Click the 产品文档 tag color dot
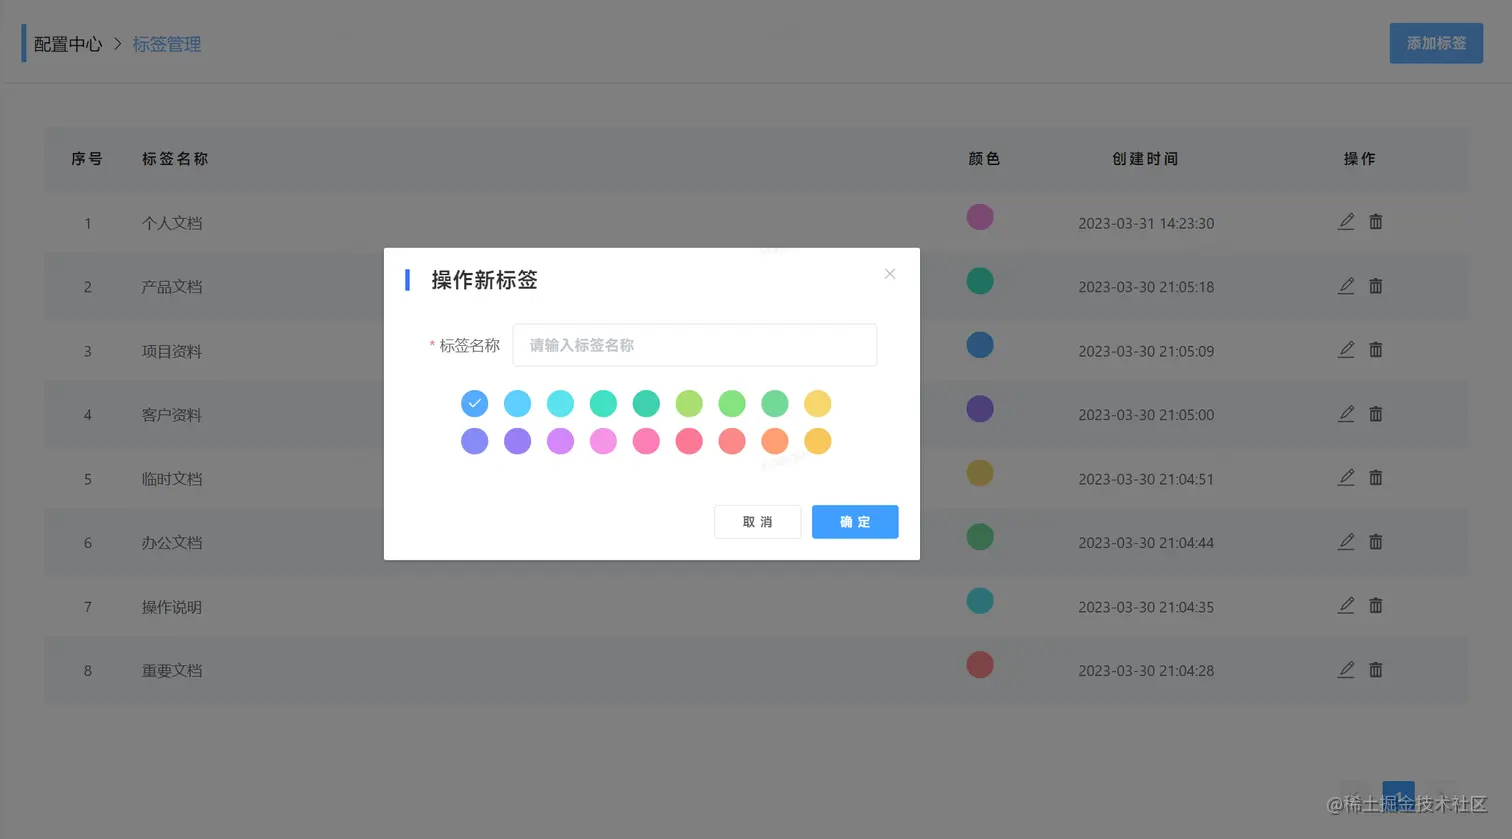The image size is (1512, 839). coord(980,281)
